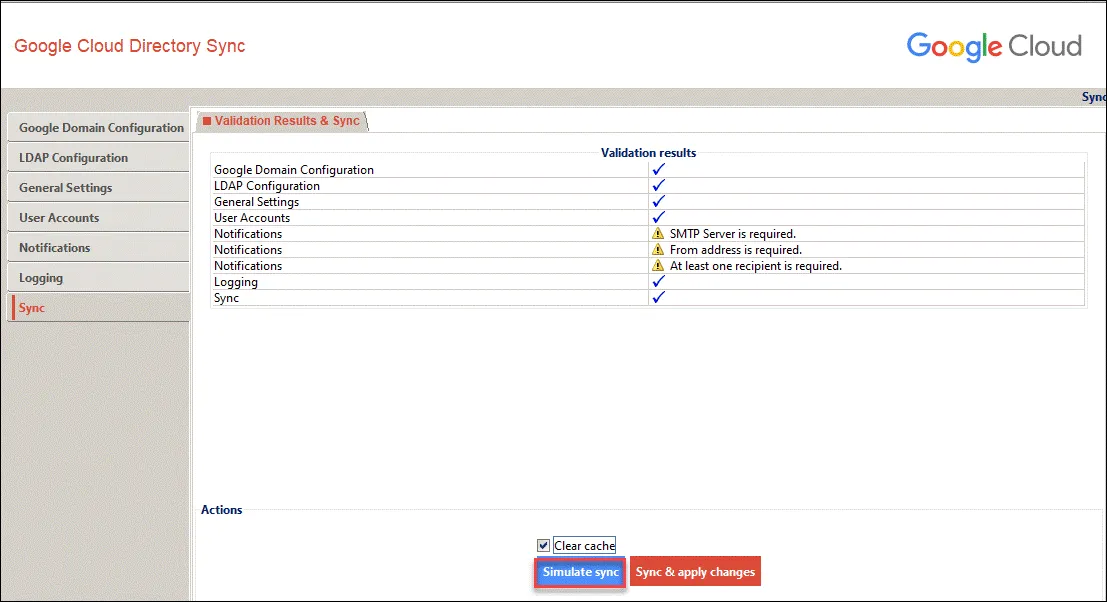
Task: Click Google Domain Configuration validation row label
Action: point(294,170)
